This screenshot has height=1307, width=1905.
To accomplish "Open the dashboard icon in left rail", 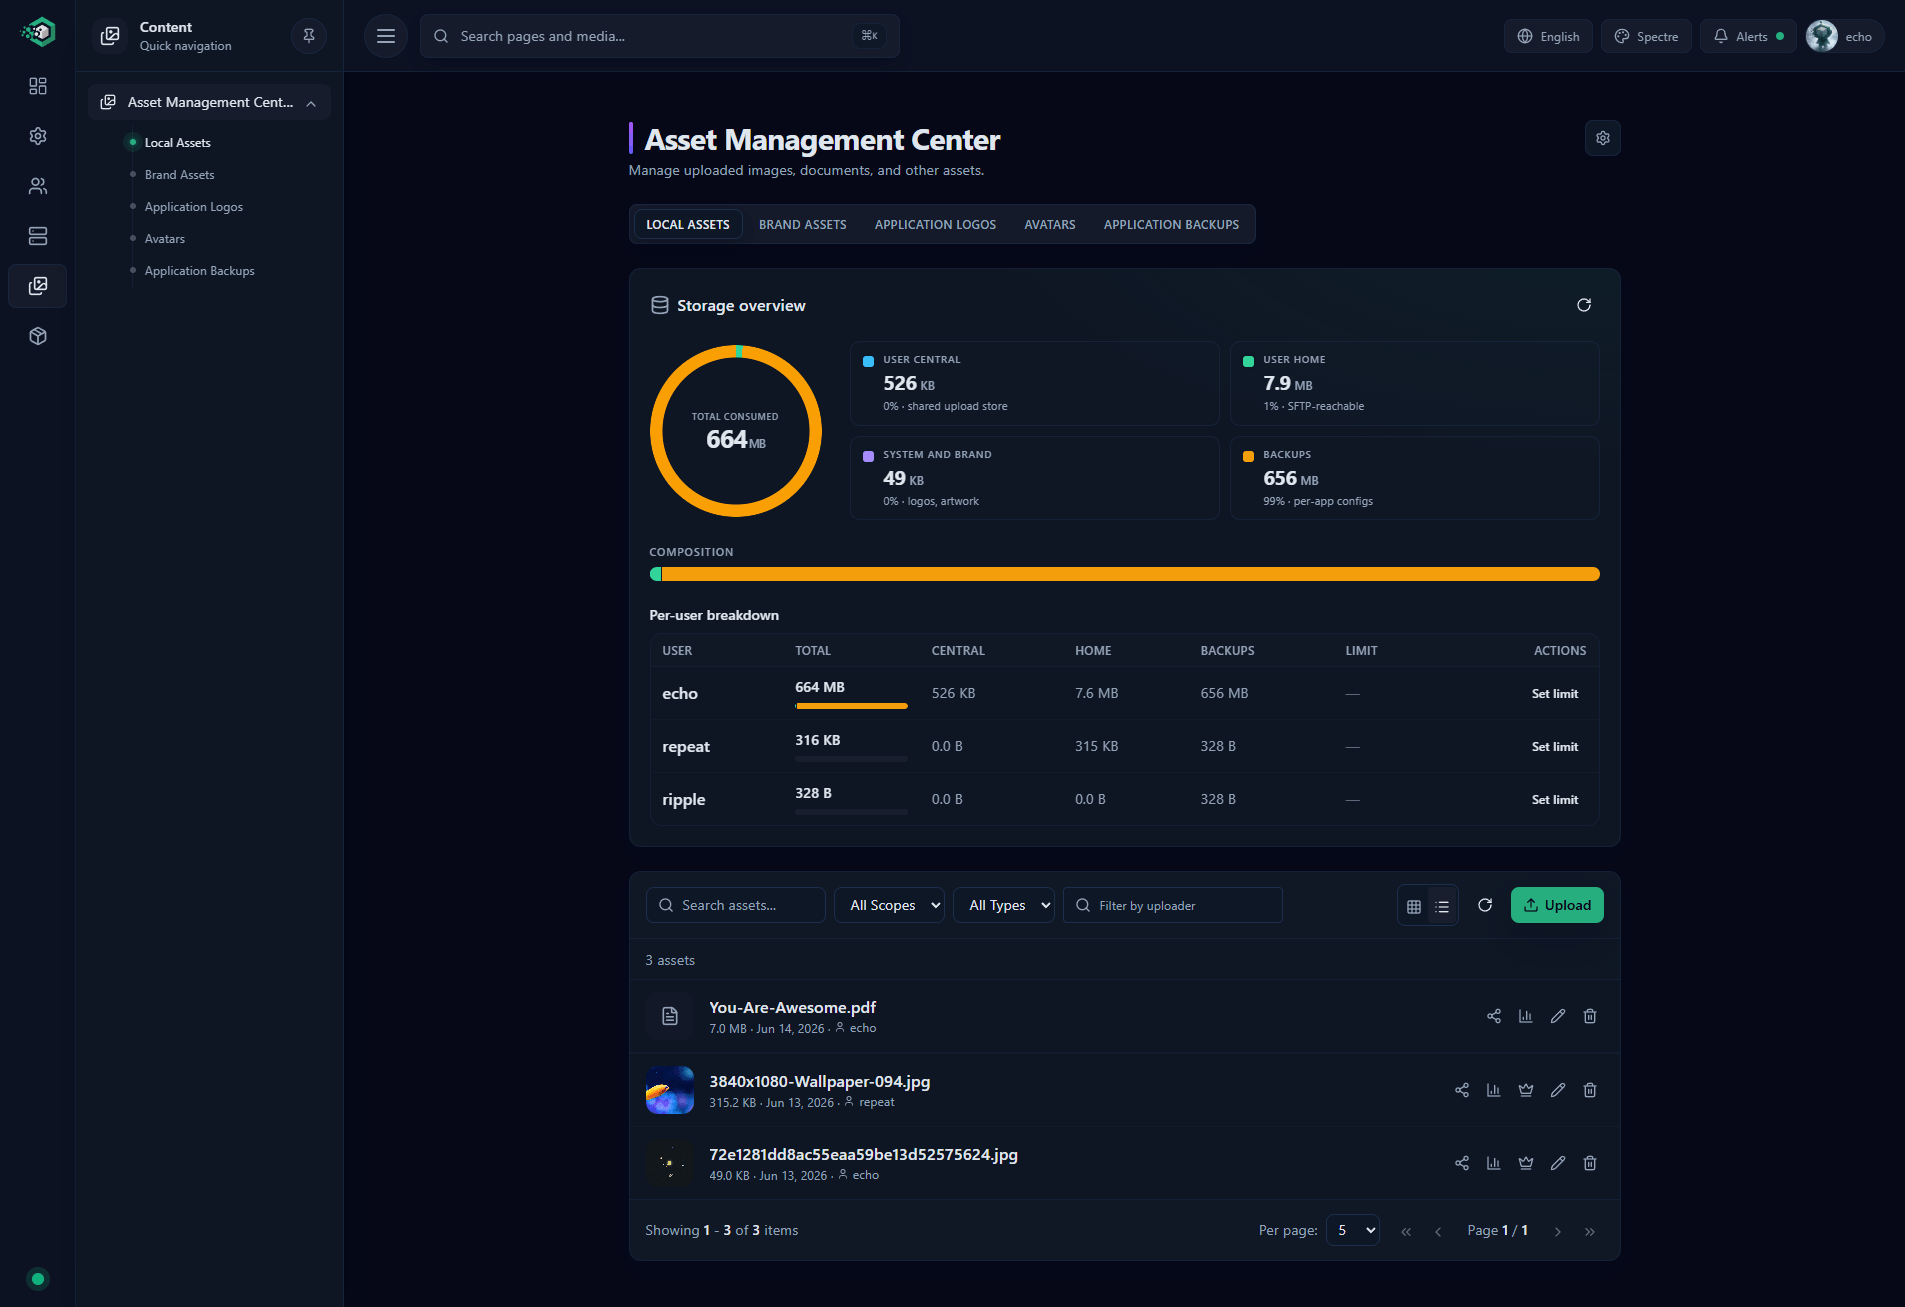I will coord(38,86).
